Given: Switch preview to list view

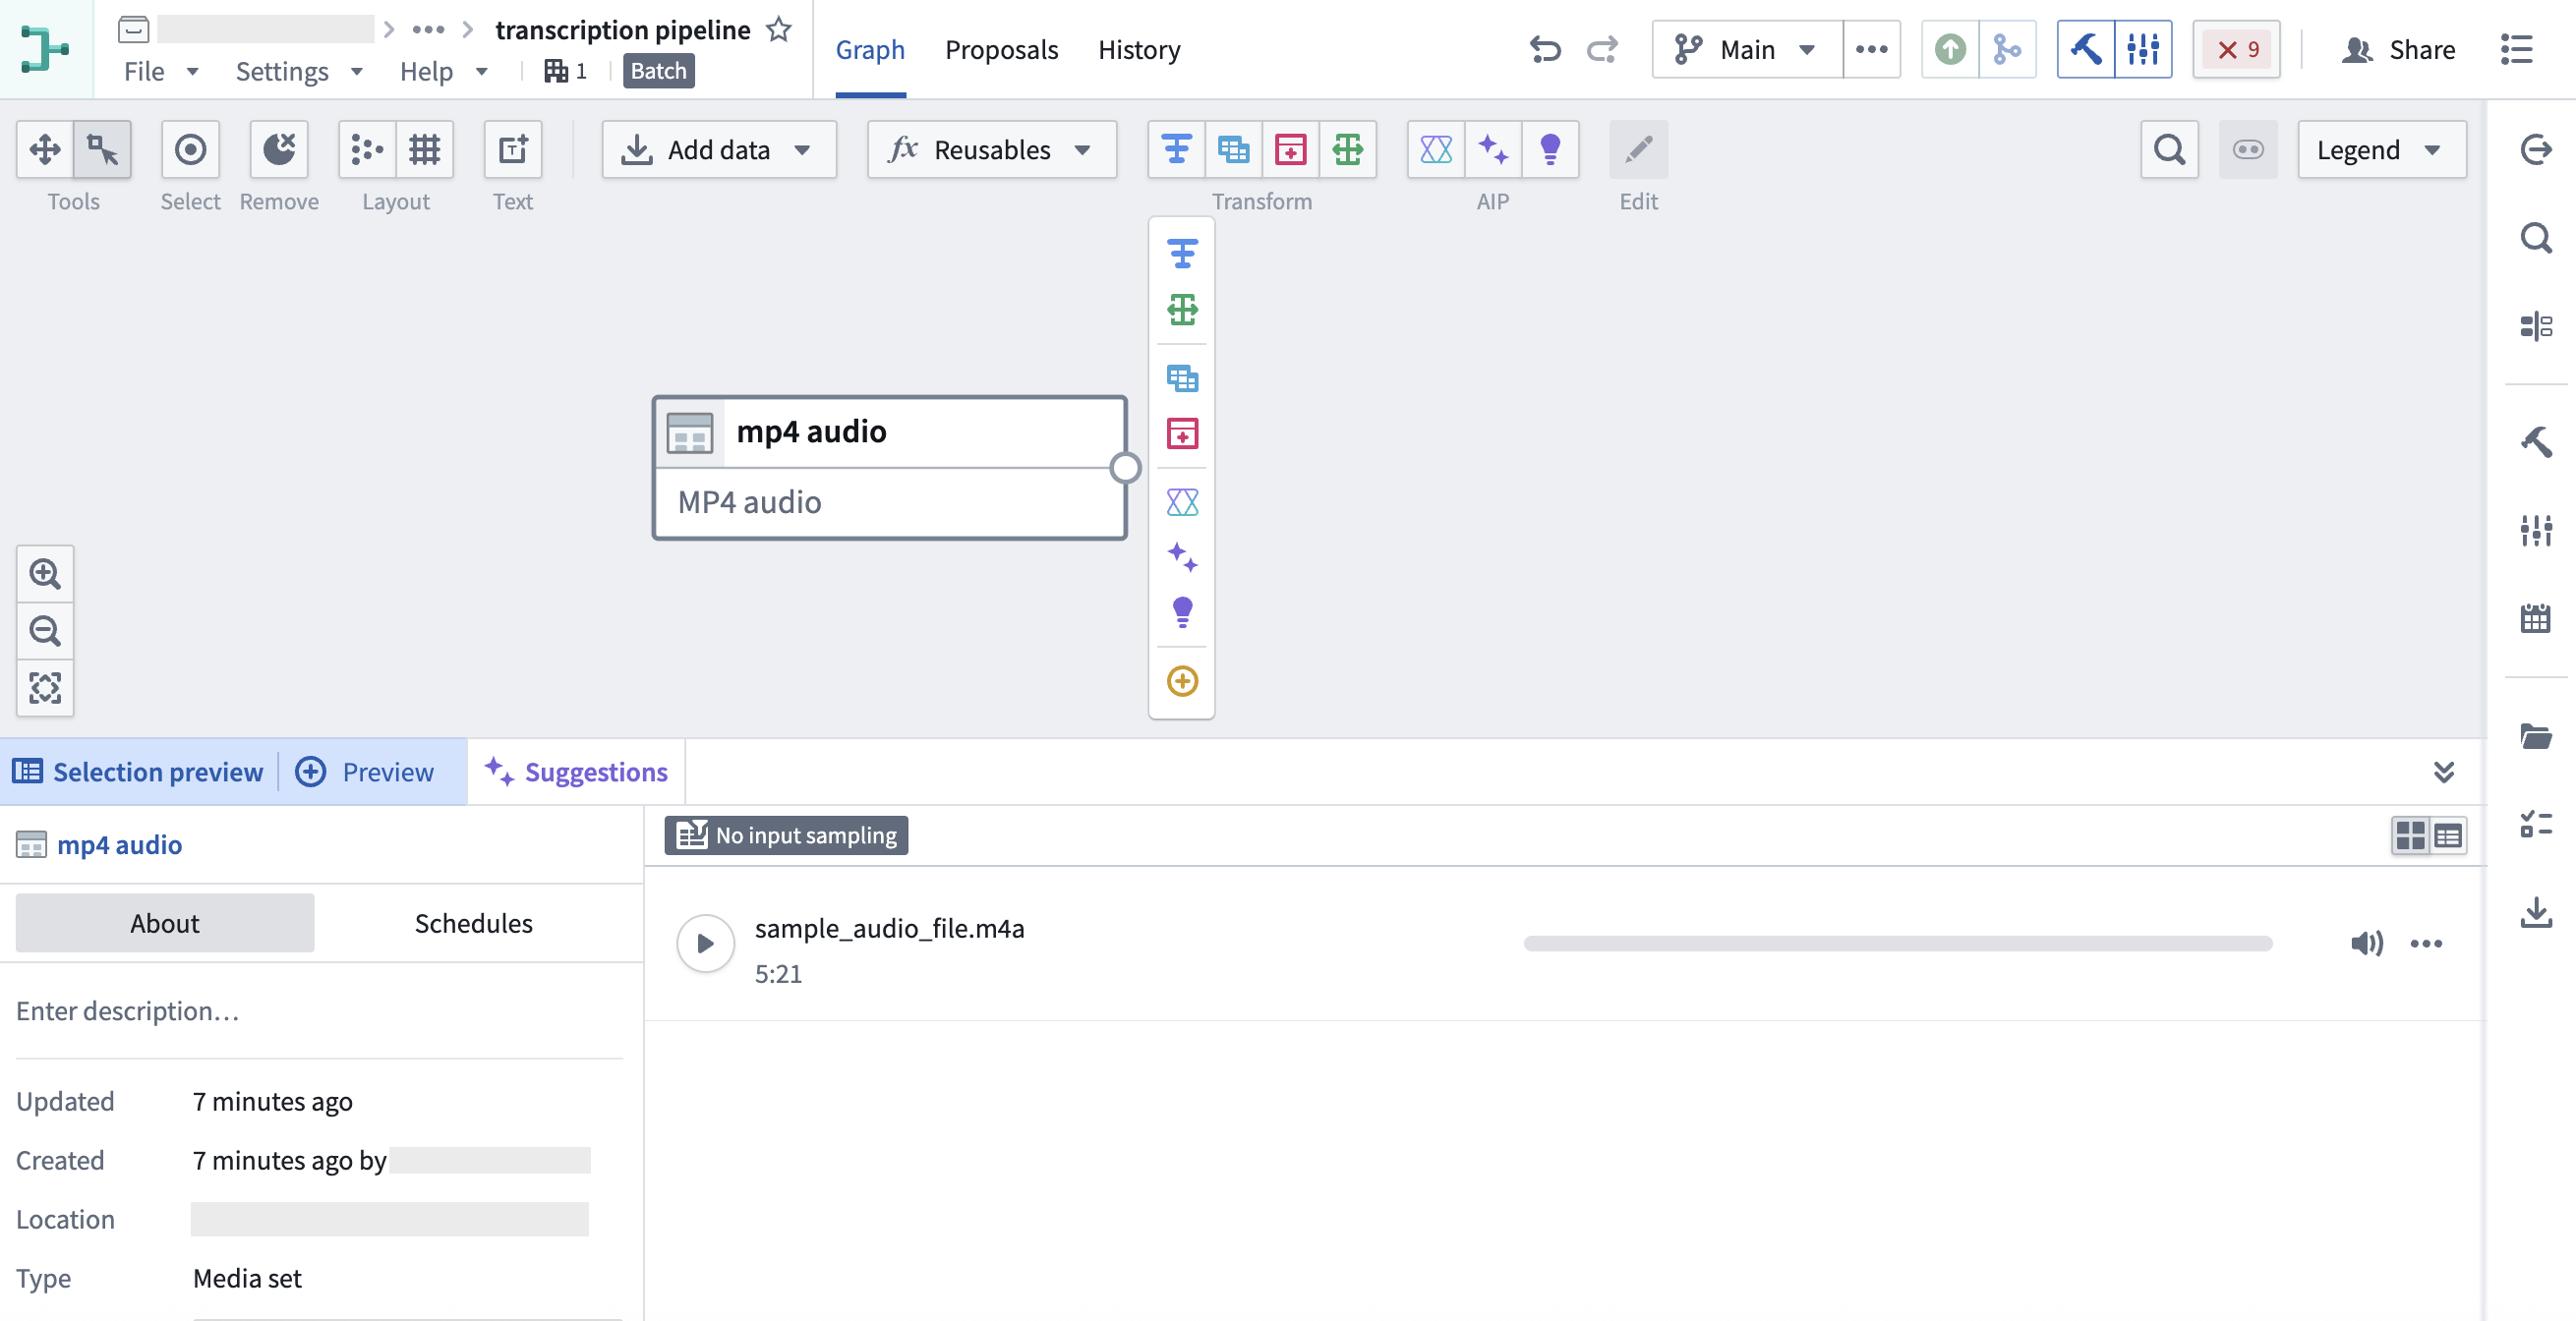Looking at the screenshot, I should (2448, 836).
